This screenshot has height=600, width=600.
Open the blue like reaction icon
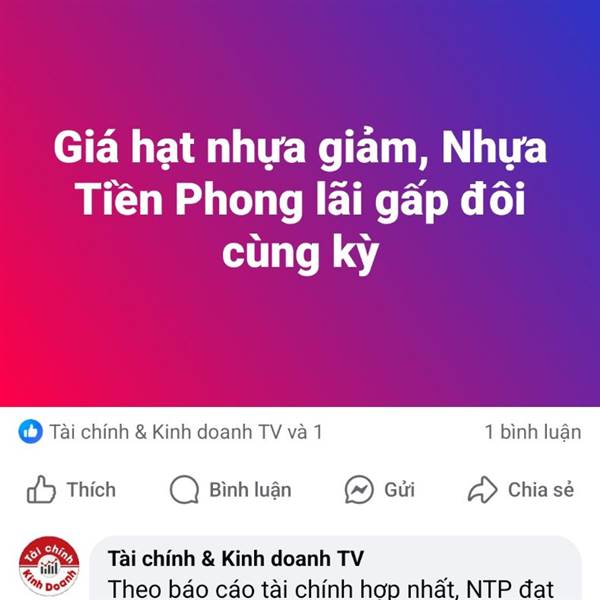pyautogui.click(x=31, y=432)
